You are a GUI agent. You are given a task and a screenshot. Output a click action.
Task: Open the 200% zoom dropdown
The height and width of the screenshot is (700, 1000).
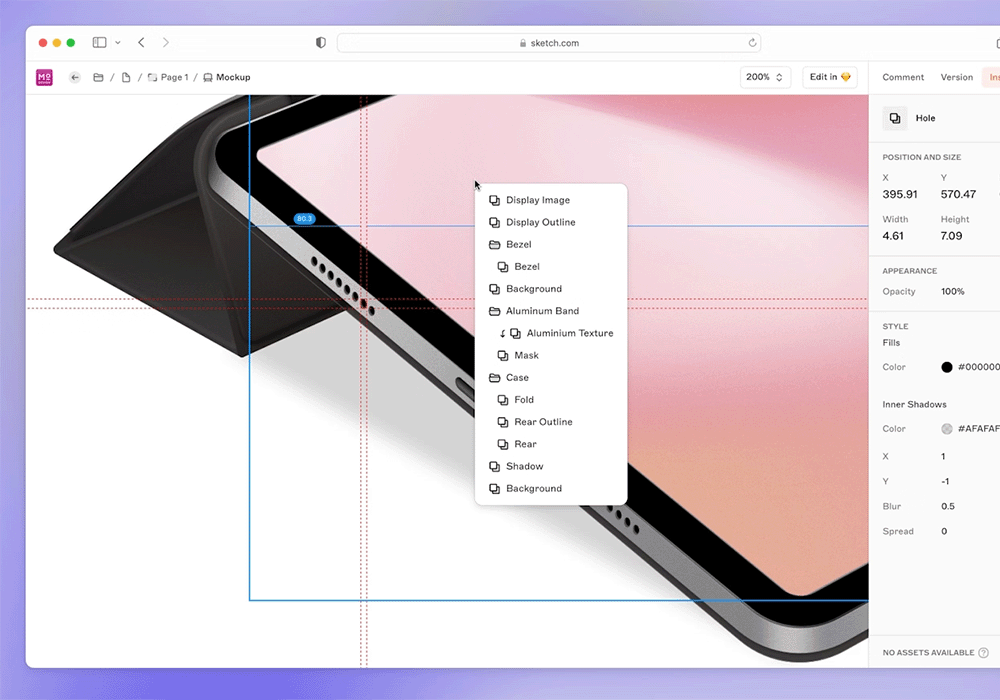[765, 77]
